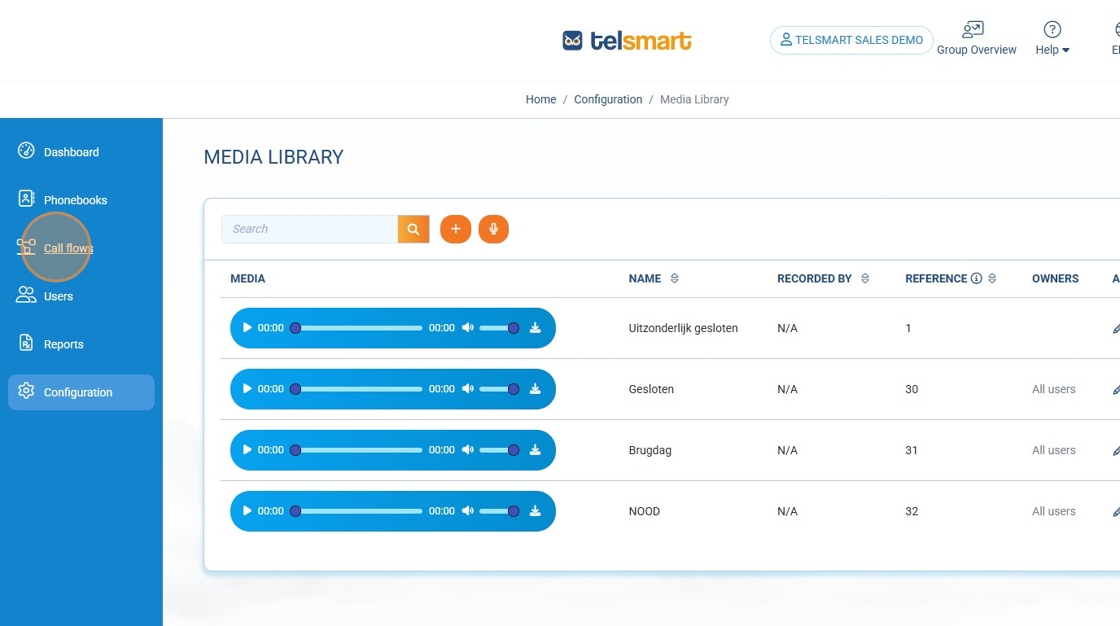The width and height of the screenshot is (1120, 626).
Task: Click the orange plus add media button
Action: [x=455, y=229]
